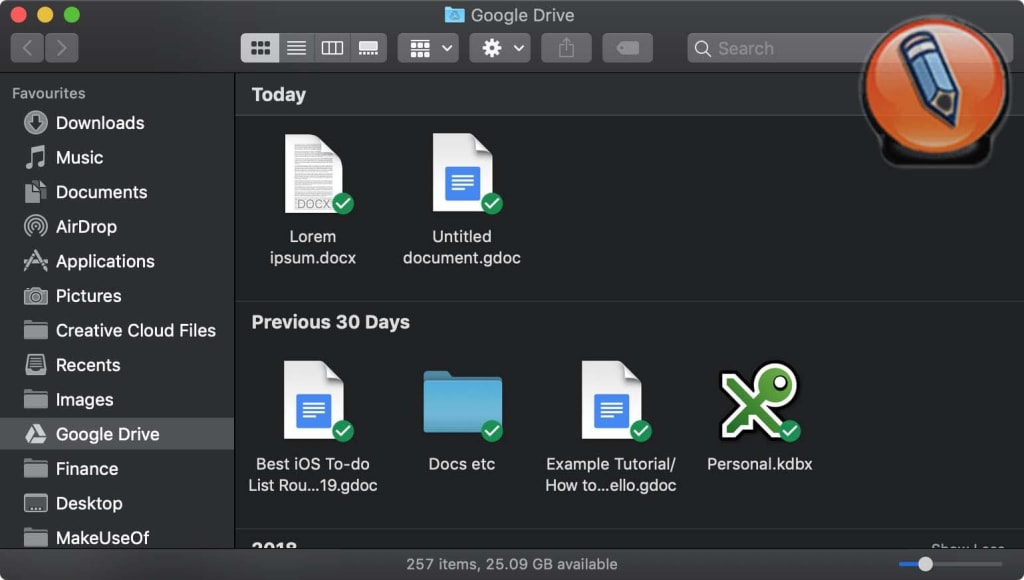Select Google Drive in the sidebar
The width and height of the screenshot is (1024, 580).
117,434
